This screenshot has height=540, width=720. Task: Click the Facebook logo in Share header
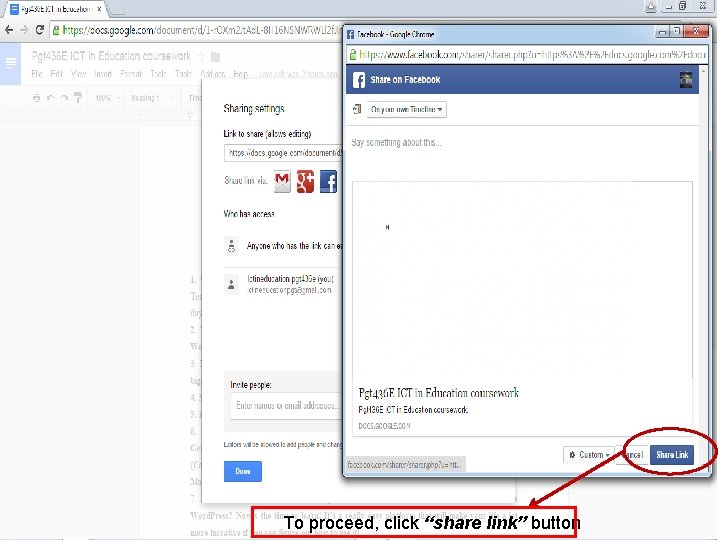pyautogui.click(x=359, y=80)
